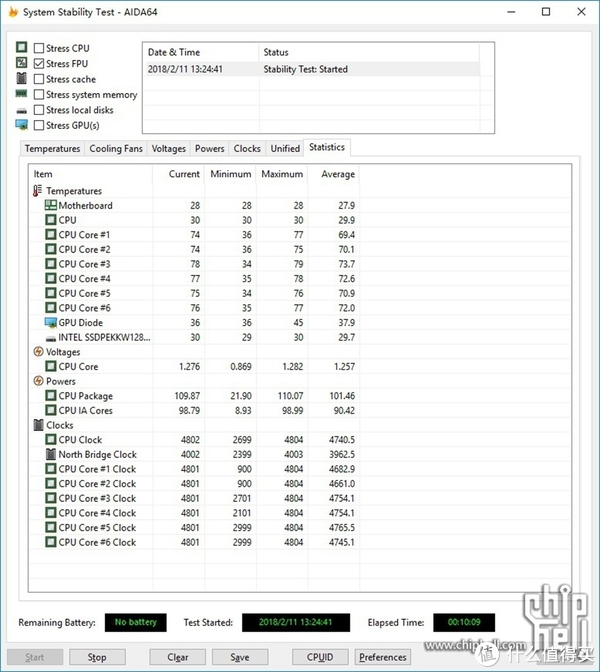Click the 'No battery' indicator
The image size is (600, 672).
pyautogui.click(x=135, y=622)
